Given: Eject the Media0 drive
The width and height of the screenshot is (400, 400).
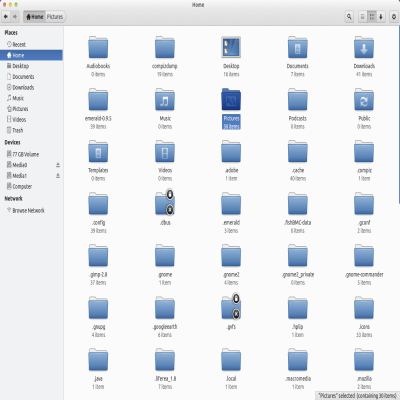Looking at the screenshot, I should 58,165.
